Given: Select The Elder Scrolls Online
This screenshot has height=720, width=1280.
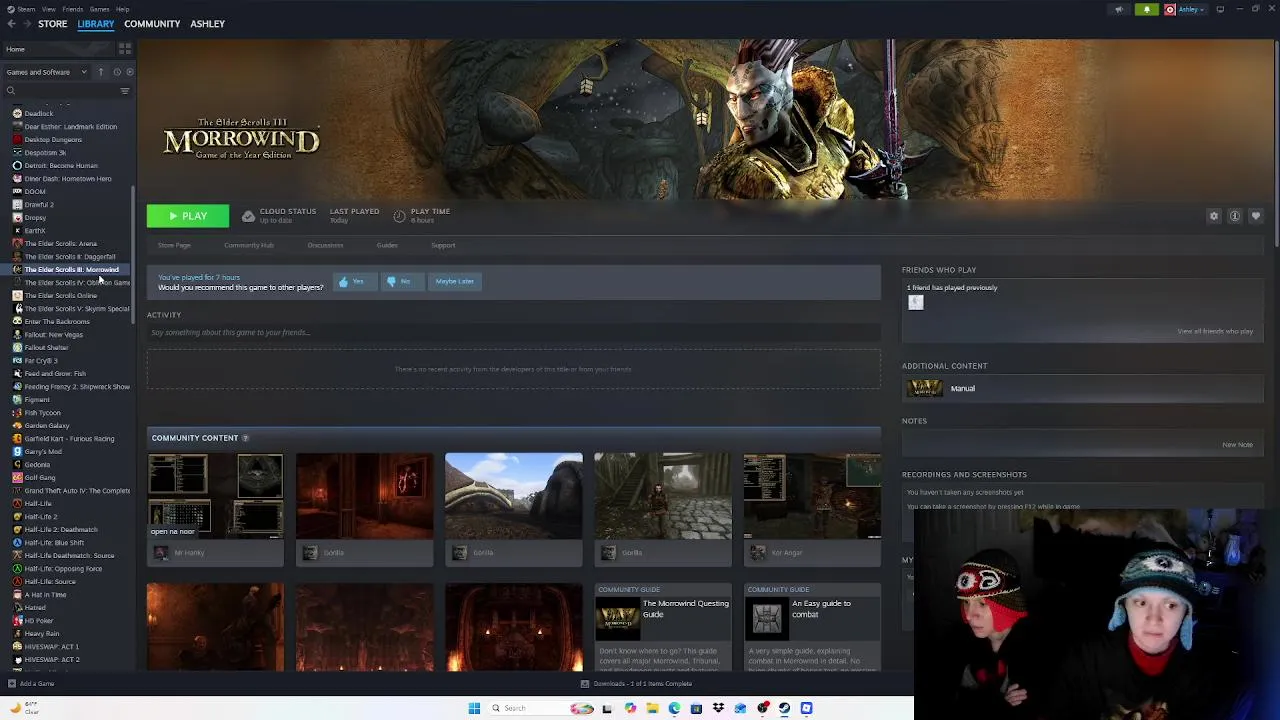Looking at the screenshot, I should point(60,295).
